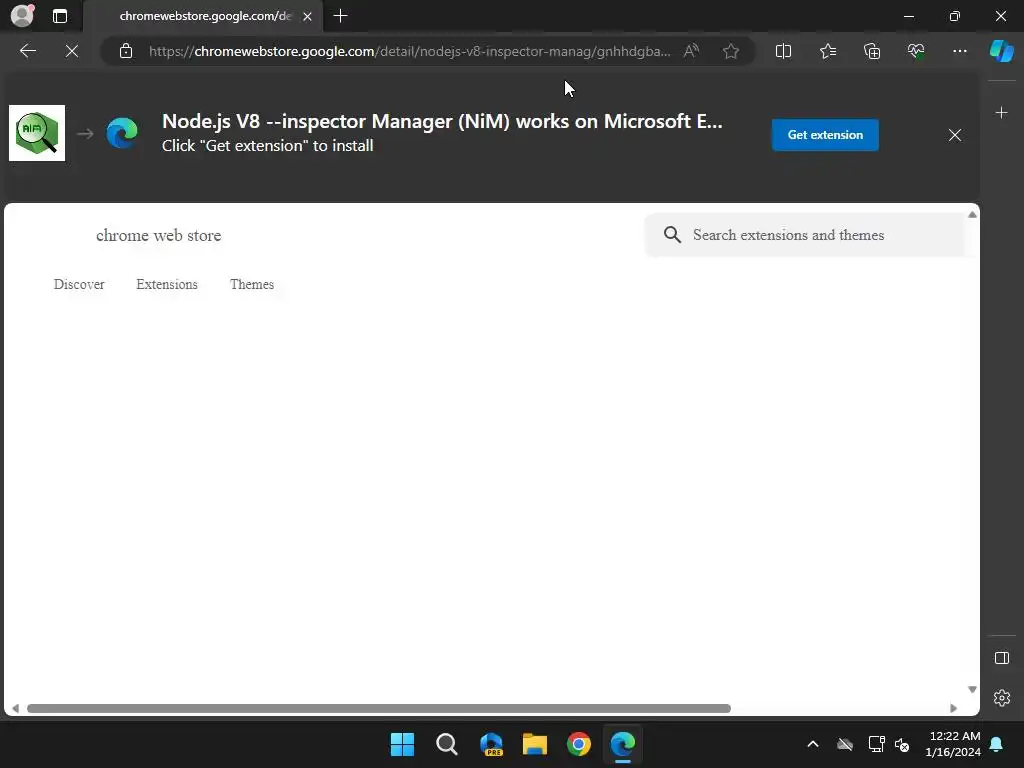This screenshot has width=1024, height=768.
Task: Toggle the sidebar visibility icon
Action: point(1002,658)
